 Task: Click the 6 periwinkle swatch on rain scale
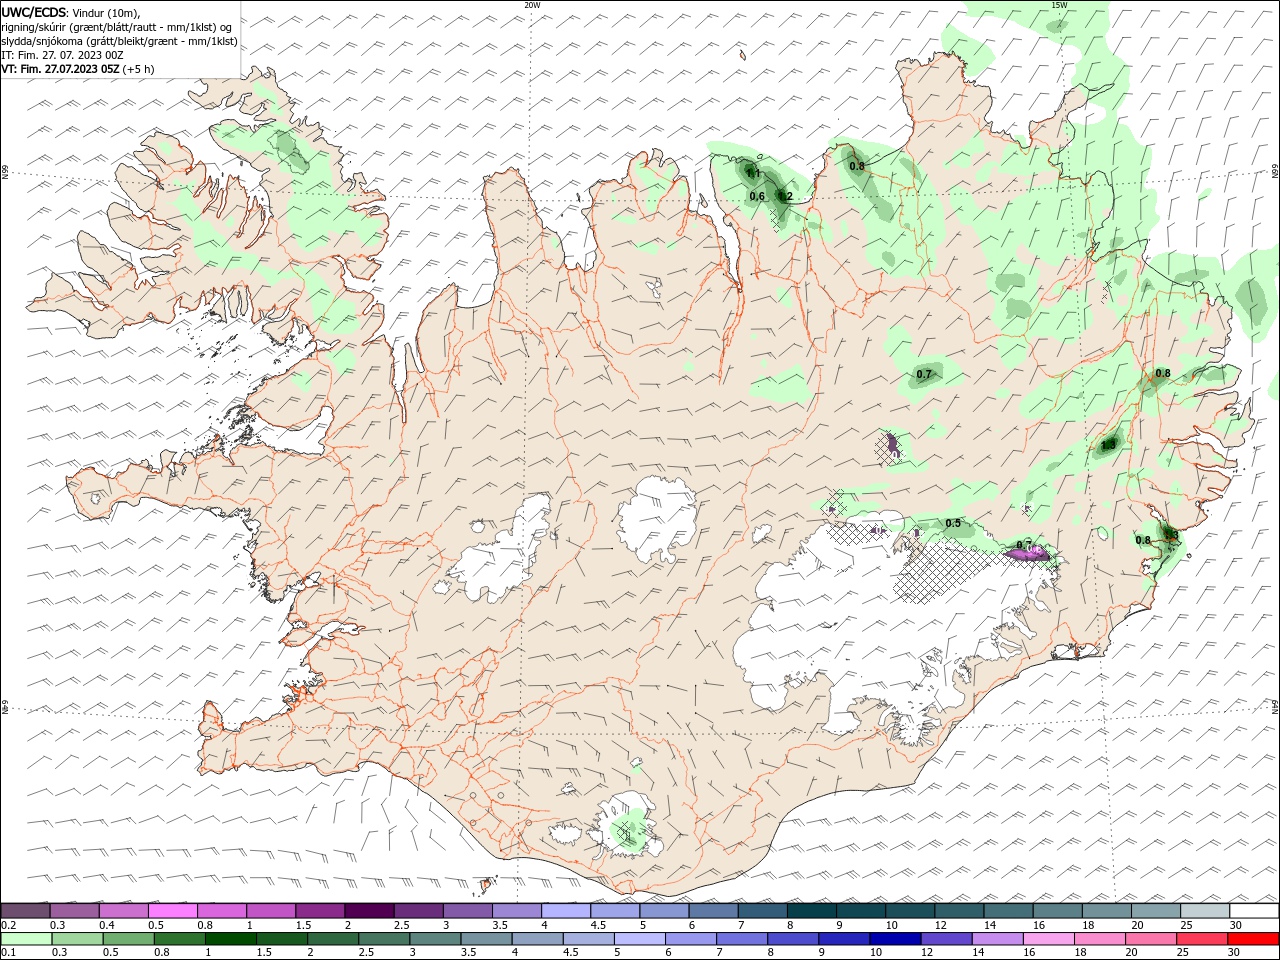click(692, 939)
